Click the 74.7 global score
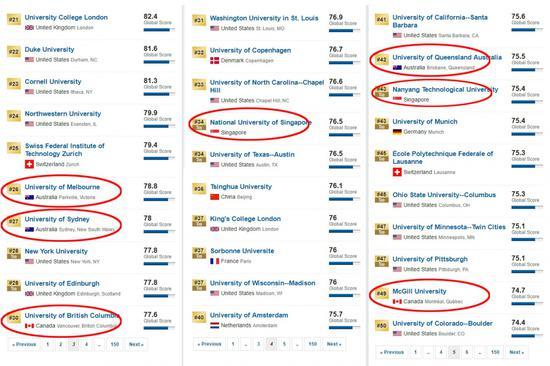This screenshot has height=366, width=550. pyautogui.click(x=518, y=290)
